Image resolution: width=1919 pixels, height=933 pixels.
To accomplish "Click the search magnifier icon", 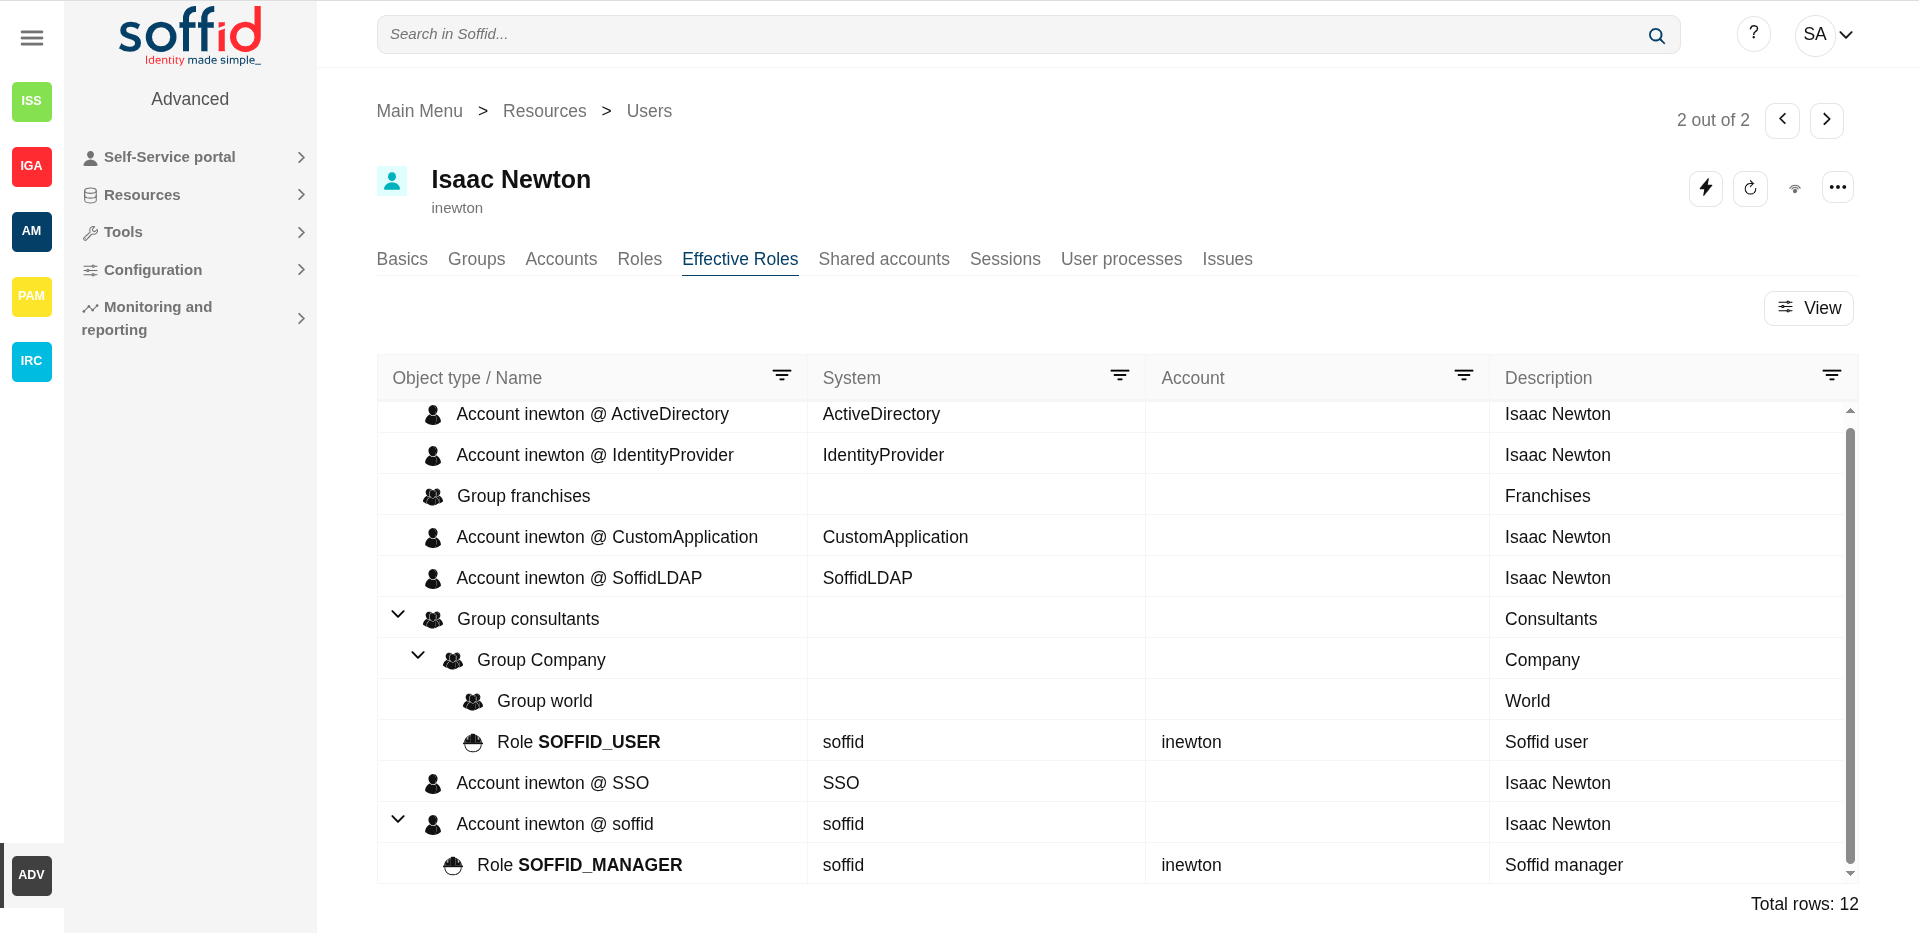I will tap(1657, 36).
